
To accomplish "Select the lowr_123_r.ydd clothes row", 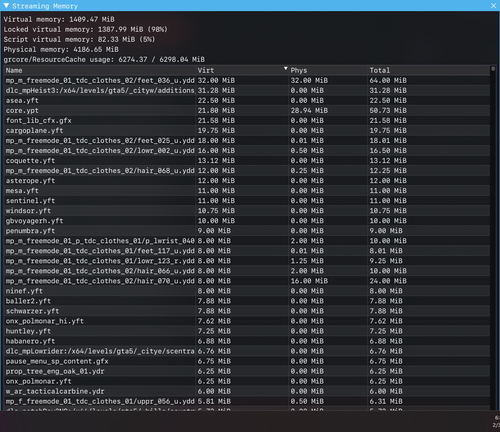I will (247, 261).
